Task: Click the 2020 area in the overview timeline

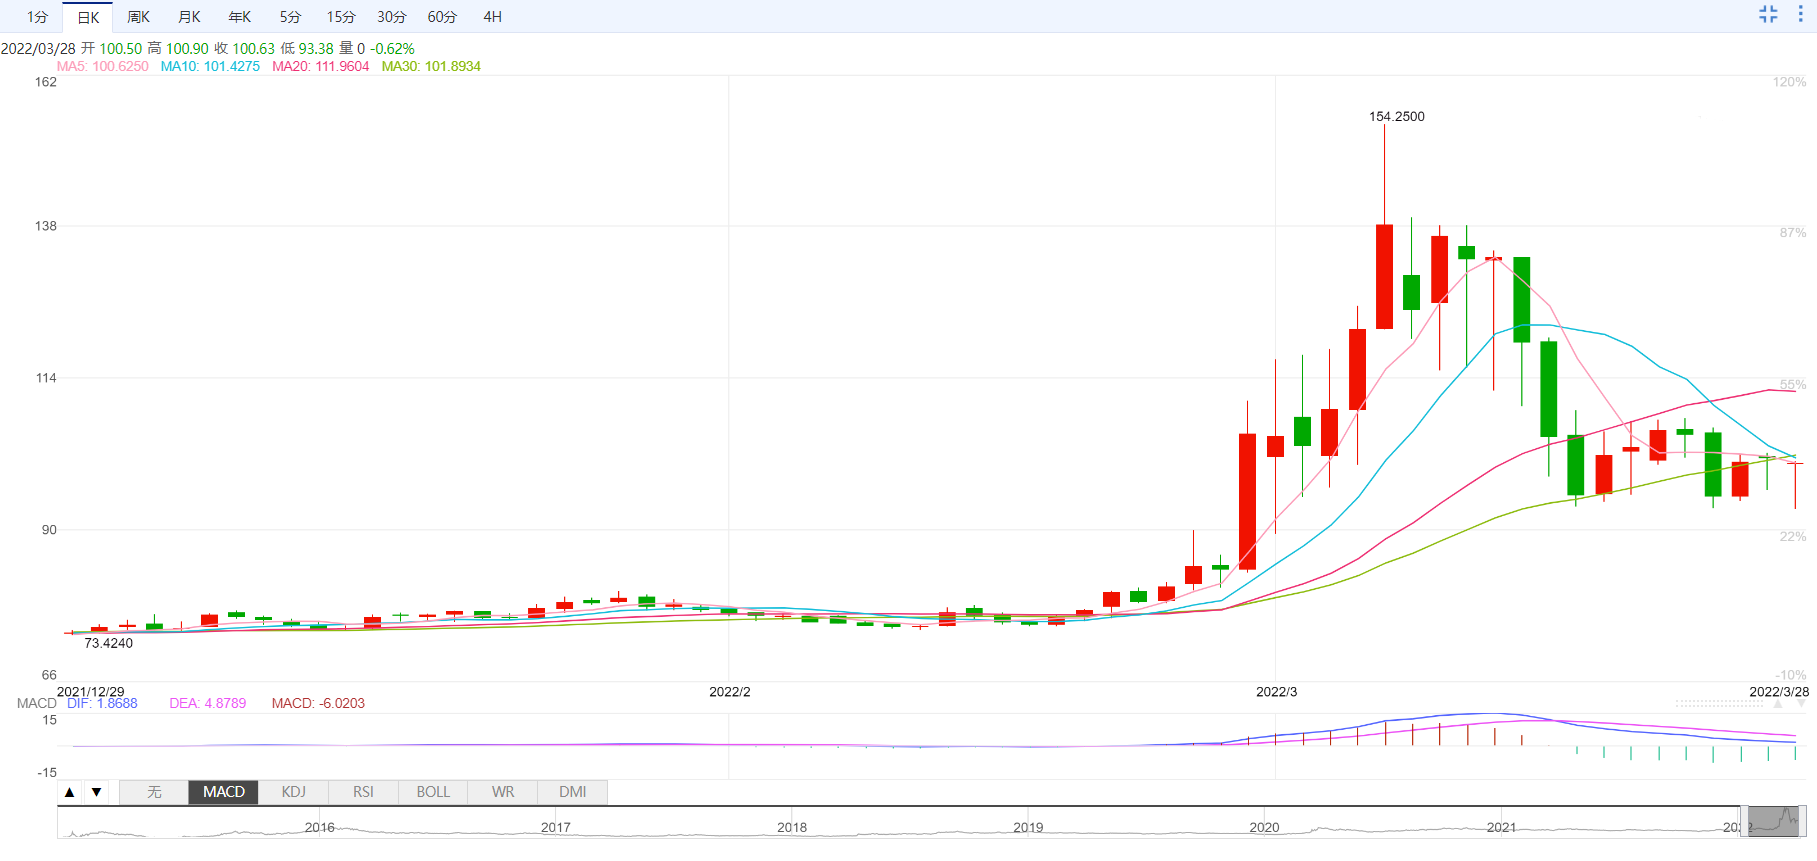Action: pos(1264,827)
